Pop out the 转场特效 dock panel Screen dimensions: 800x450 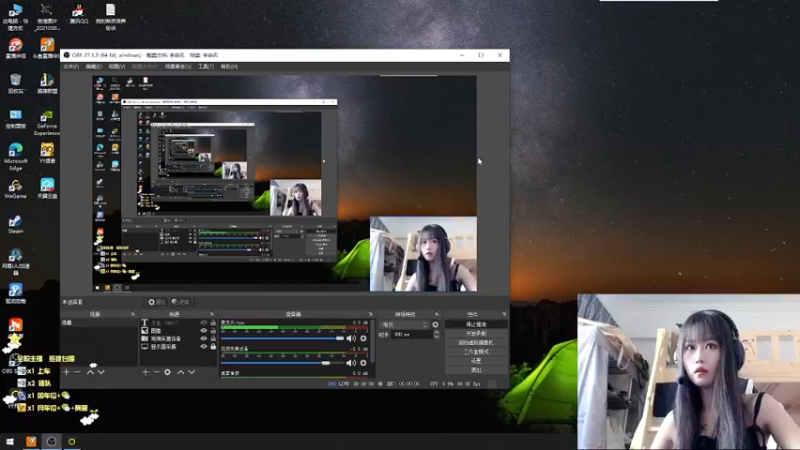pos(437,314)
